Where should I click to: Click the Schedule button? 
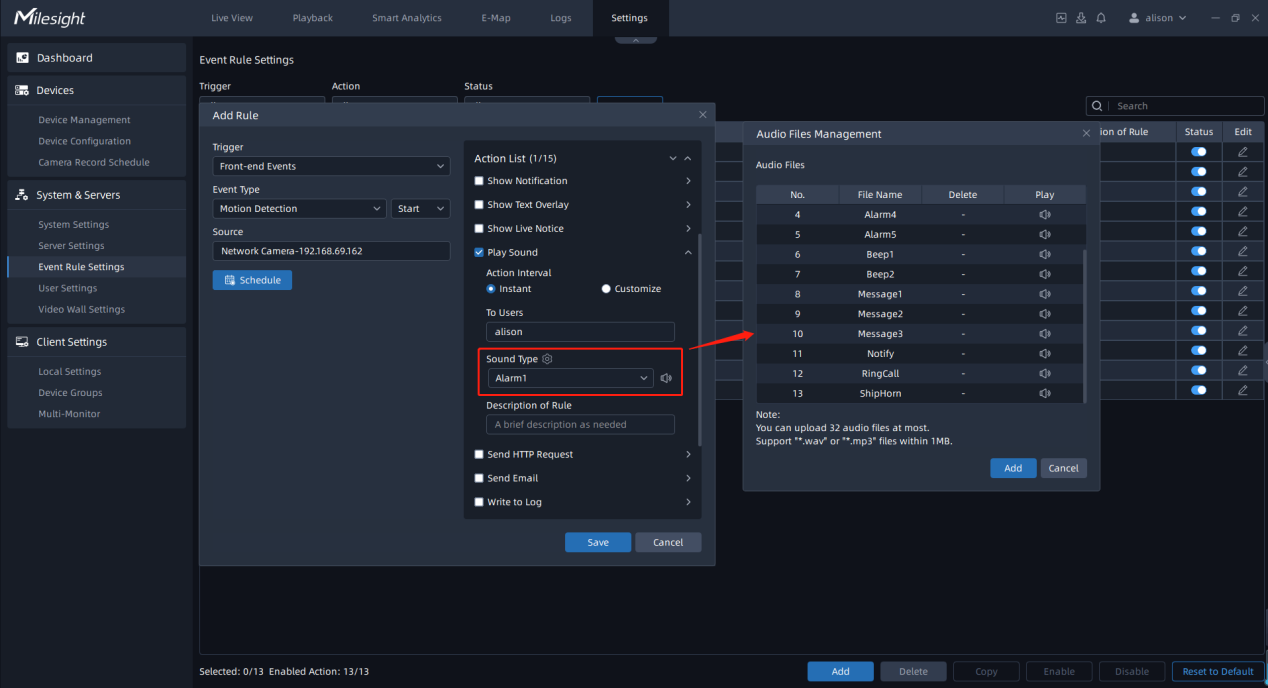click(x=252, y=280)
